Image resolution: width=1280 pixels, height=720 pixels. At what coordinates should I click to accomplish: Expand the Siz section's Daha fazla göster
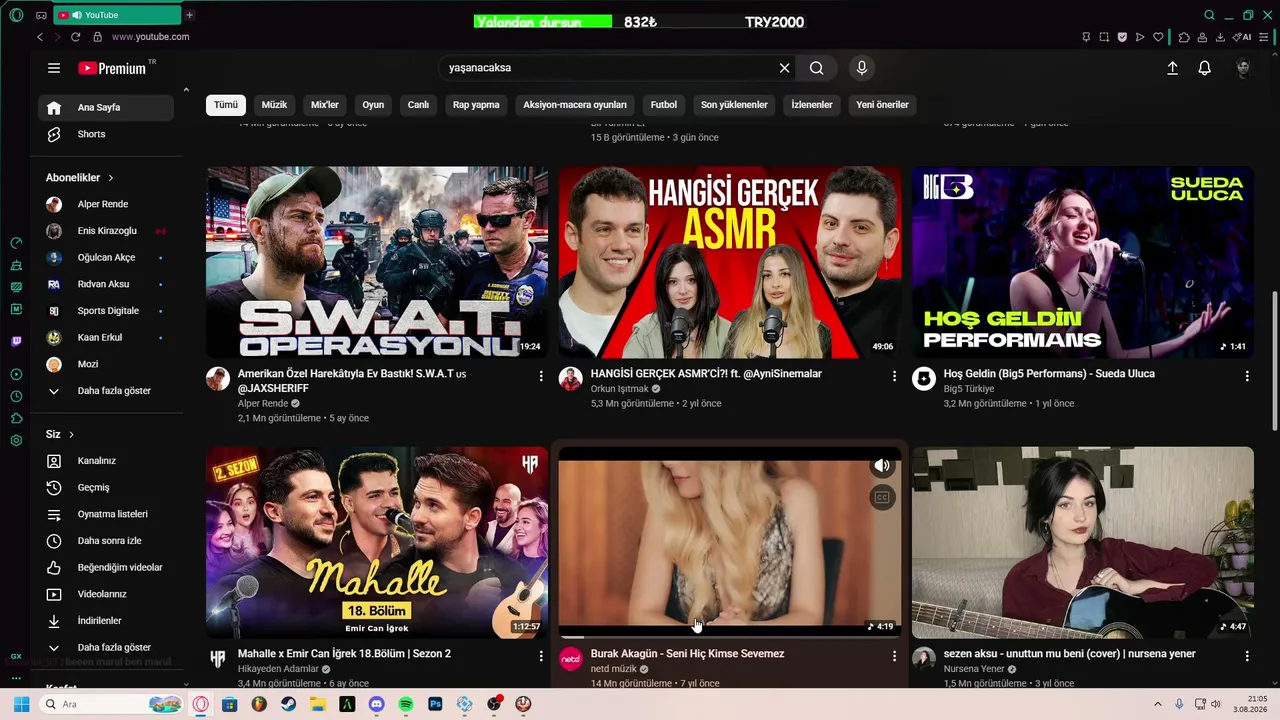(106, 648)
